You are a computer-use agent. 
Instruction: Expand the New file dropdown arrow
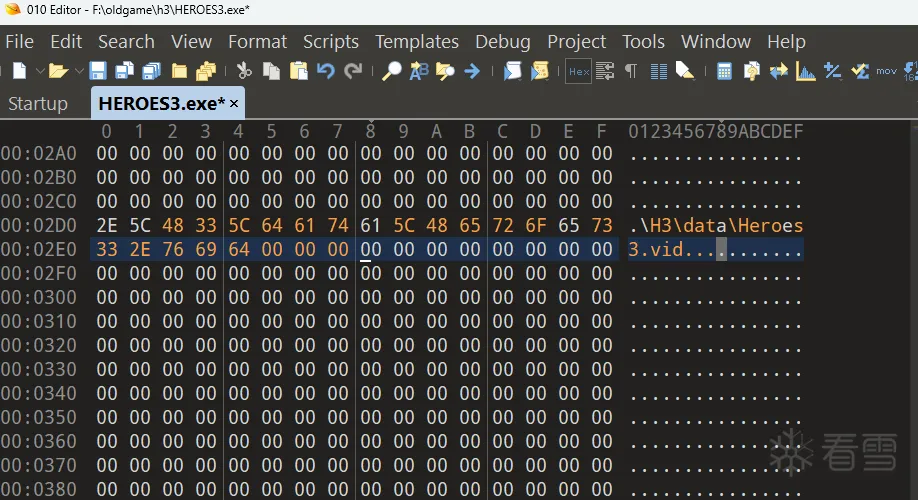click(40, 71)
